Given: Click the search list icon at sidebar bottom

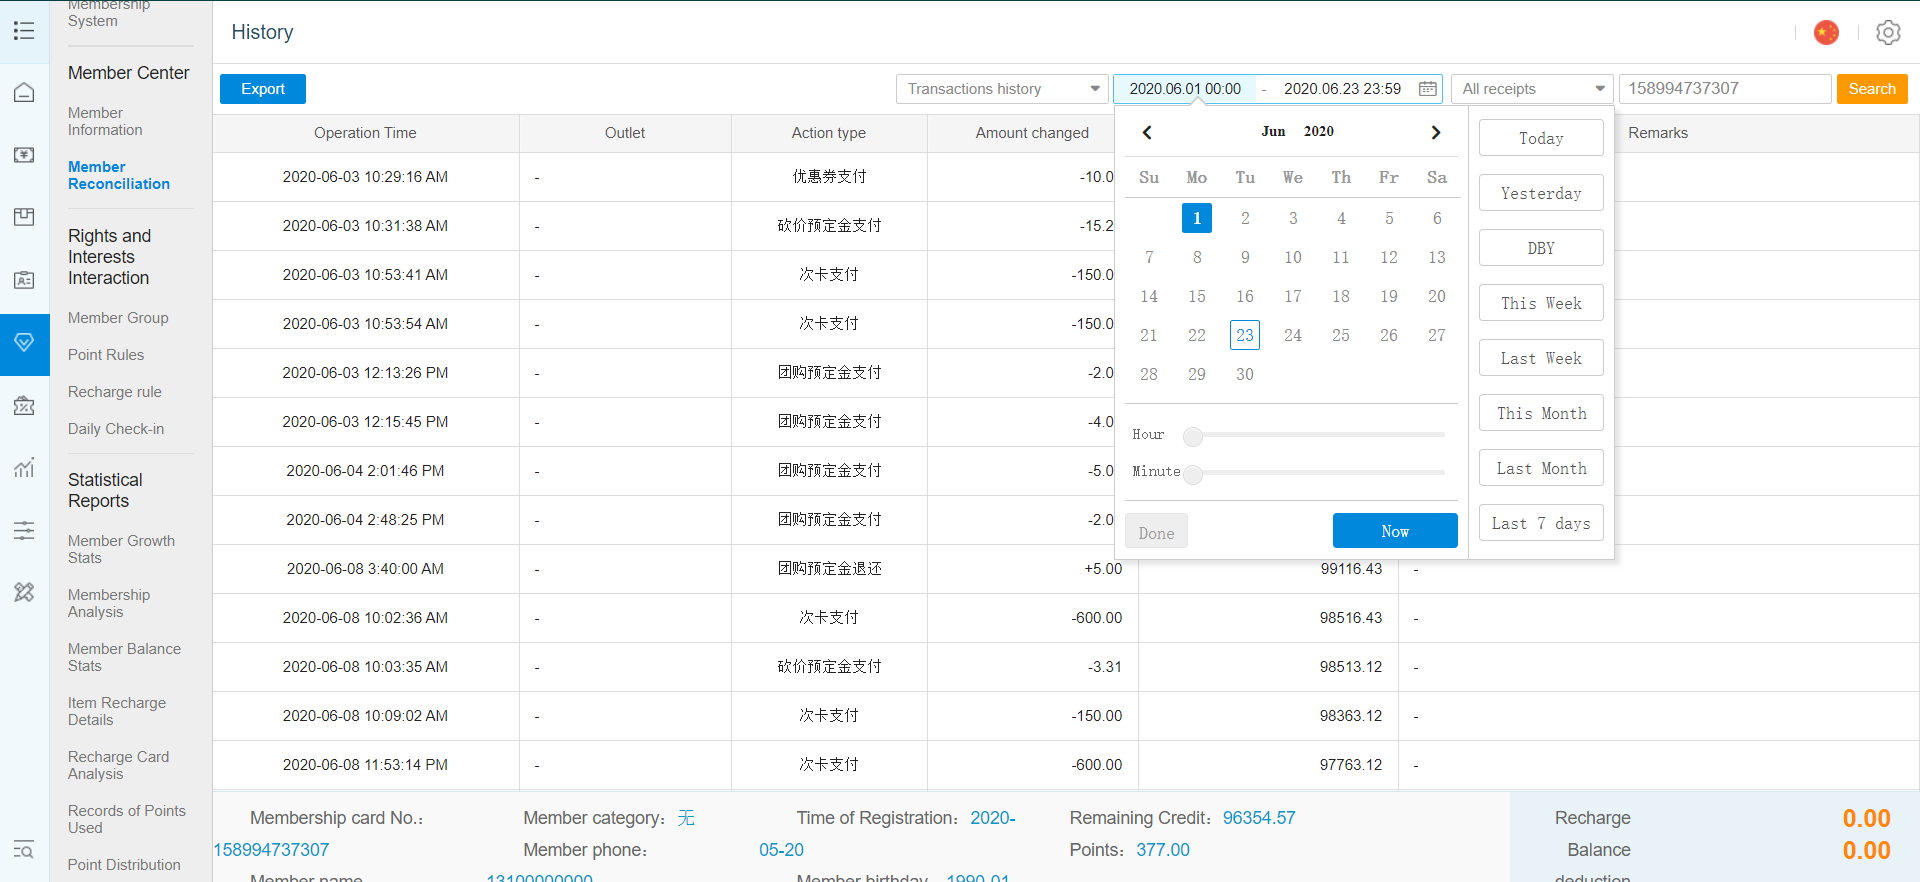Looking at the screenshot, I should click(x=24, y=850).
